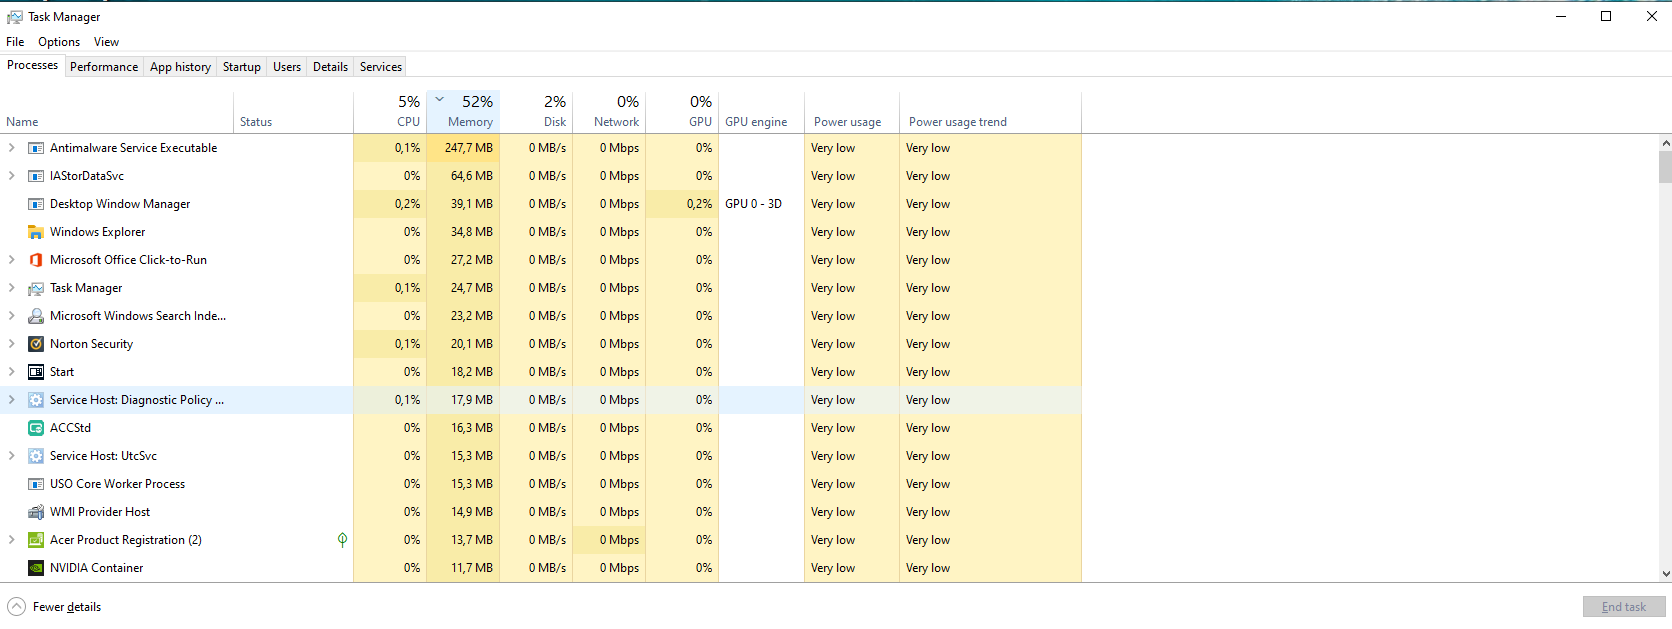Expand the IAStorDataSvc process group
The image size is (1672, 629).
pyautogui.click(x=11, y=176)
